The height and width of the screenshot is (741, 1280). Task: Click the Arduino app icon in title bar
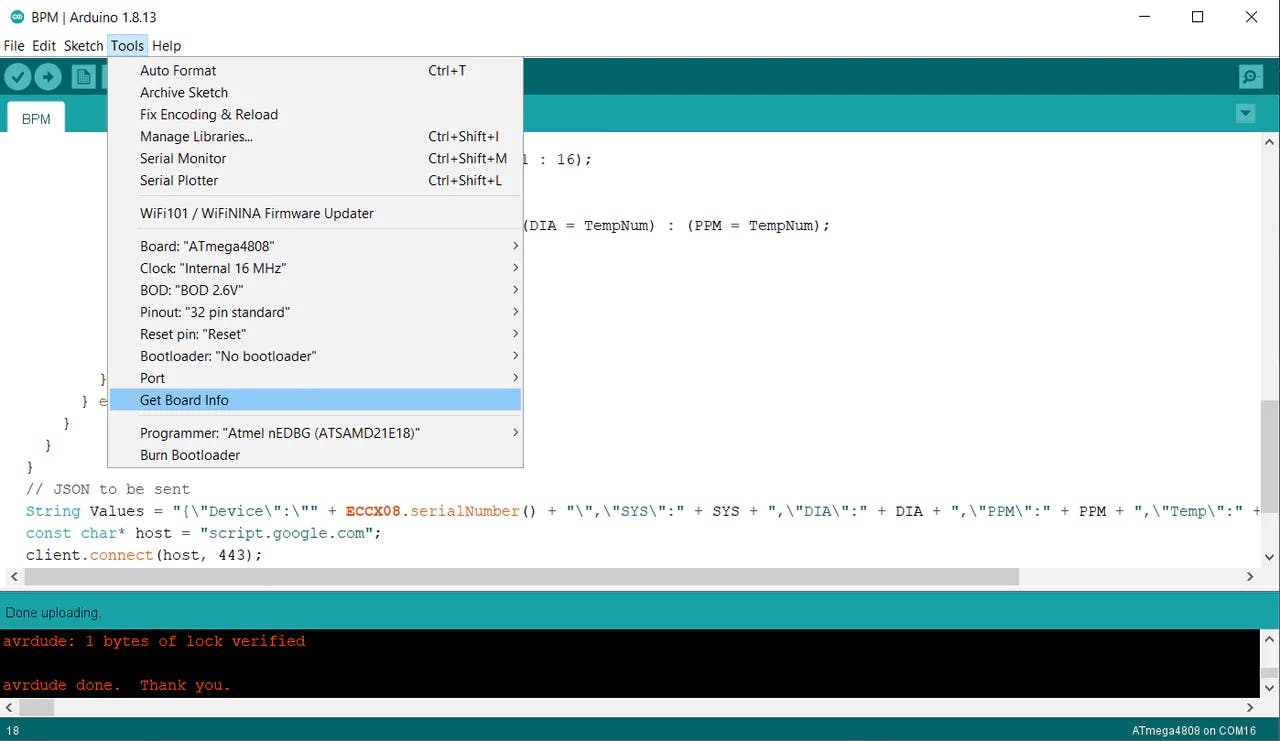pyautogui.click(x=16, y=17)
